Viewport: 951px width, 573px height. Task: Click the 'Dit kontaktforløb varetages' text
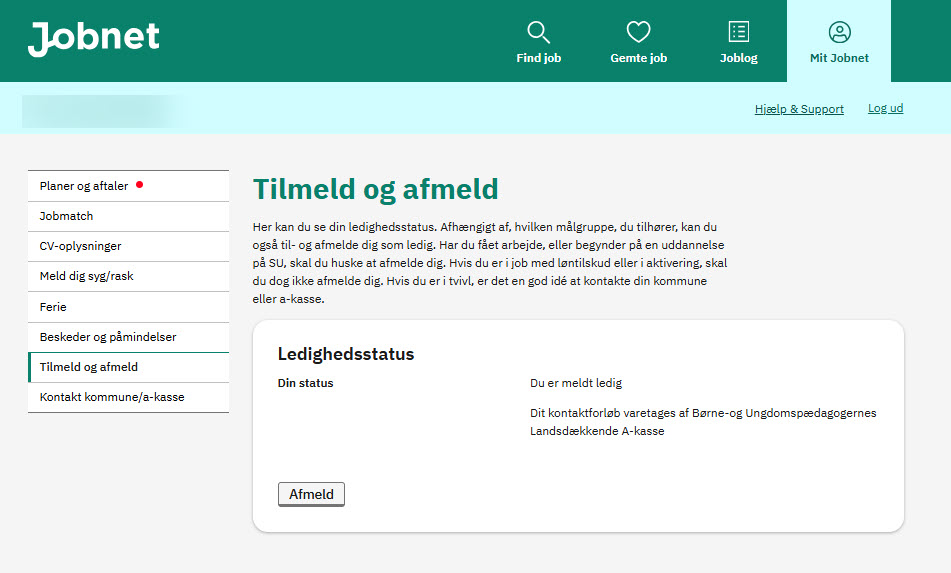coord(703,422)
